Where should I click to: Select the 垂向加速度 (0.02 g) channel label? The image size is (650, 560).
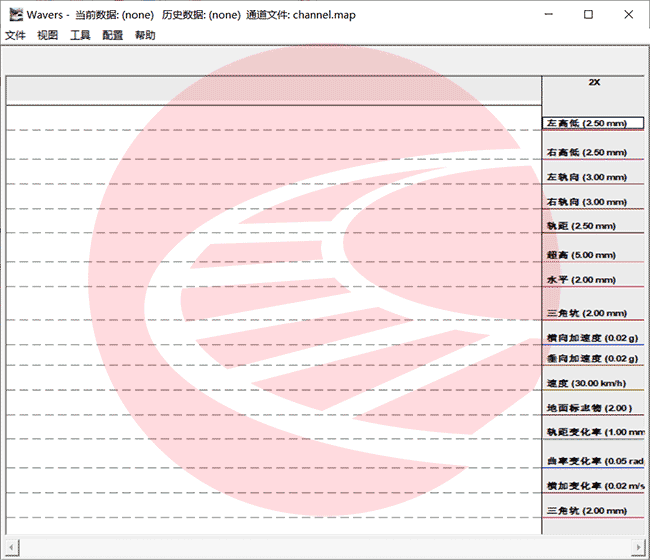click(592, 359)
